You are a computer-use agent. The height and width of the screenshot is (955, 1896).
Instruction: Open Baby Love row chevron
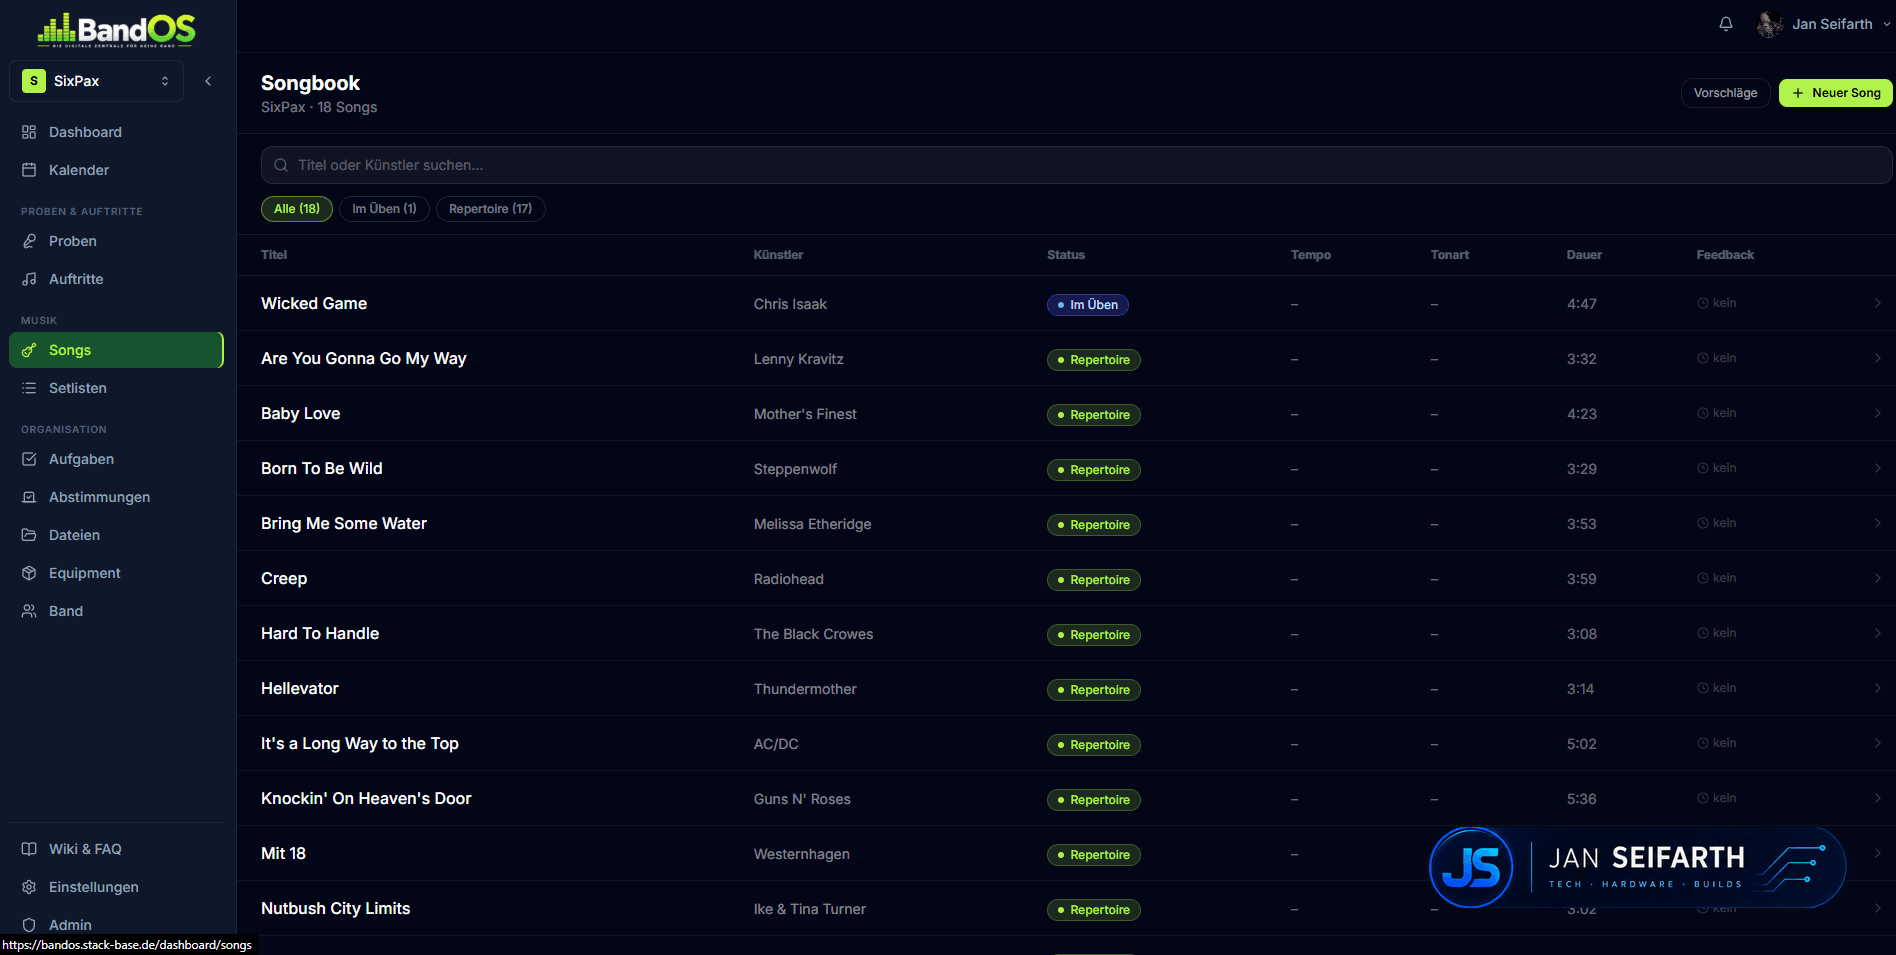point(1877,413)
